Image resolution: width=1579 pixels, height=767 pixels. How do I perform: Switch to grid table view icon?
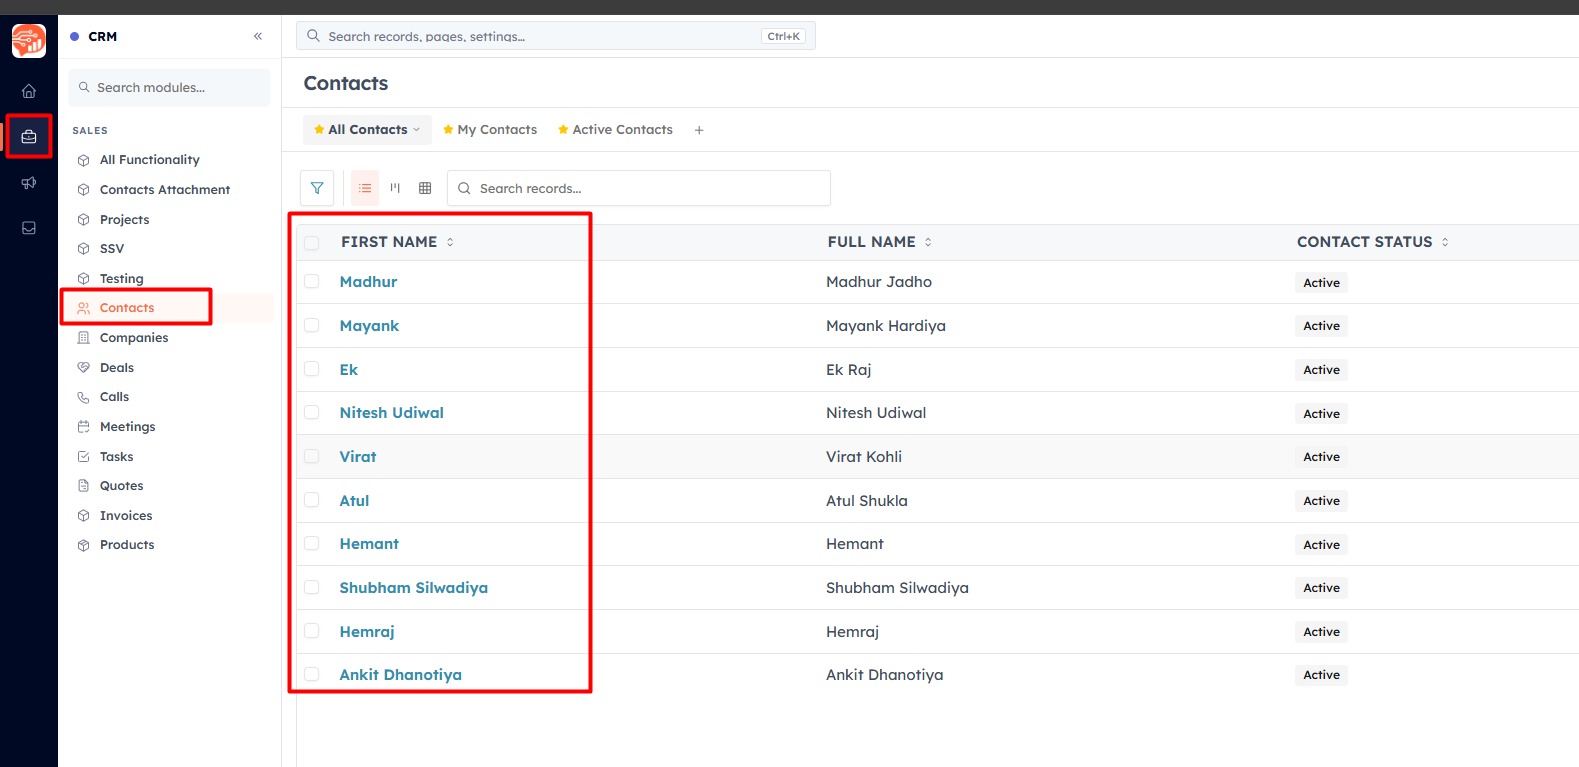(x=425, y=188)
